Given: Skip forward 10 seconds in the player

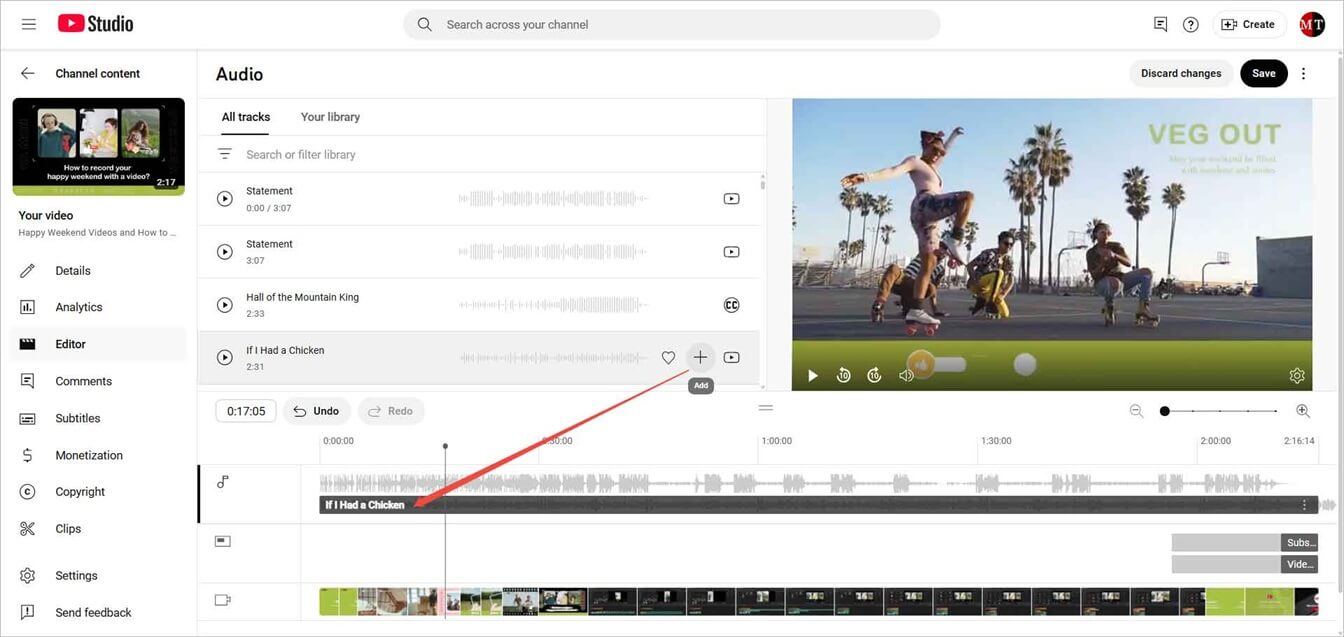Looking at the screenshot, I should 874,375.
